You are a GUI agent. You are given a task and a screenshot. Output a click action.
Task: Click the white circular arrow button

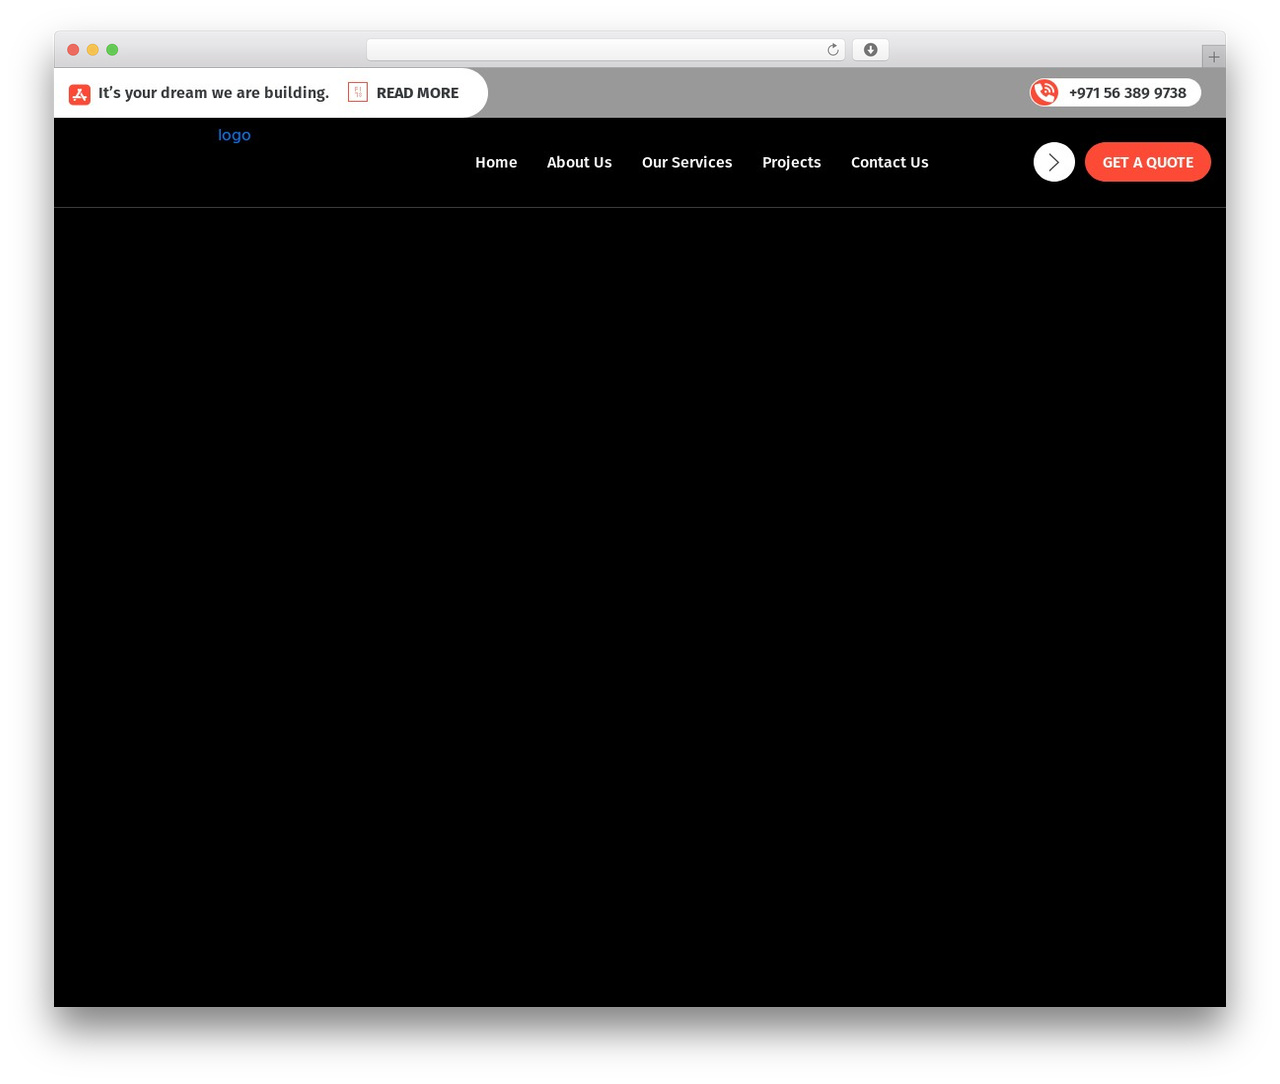coord(1054,162)
